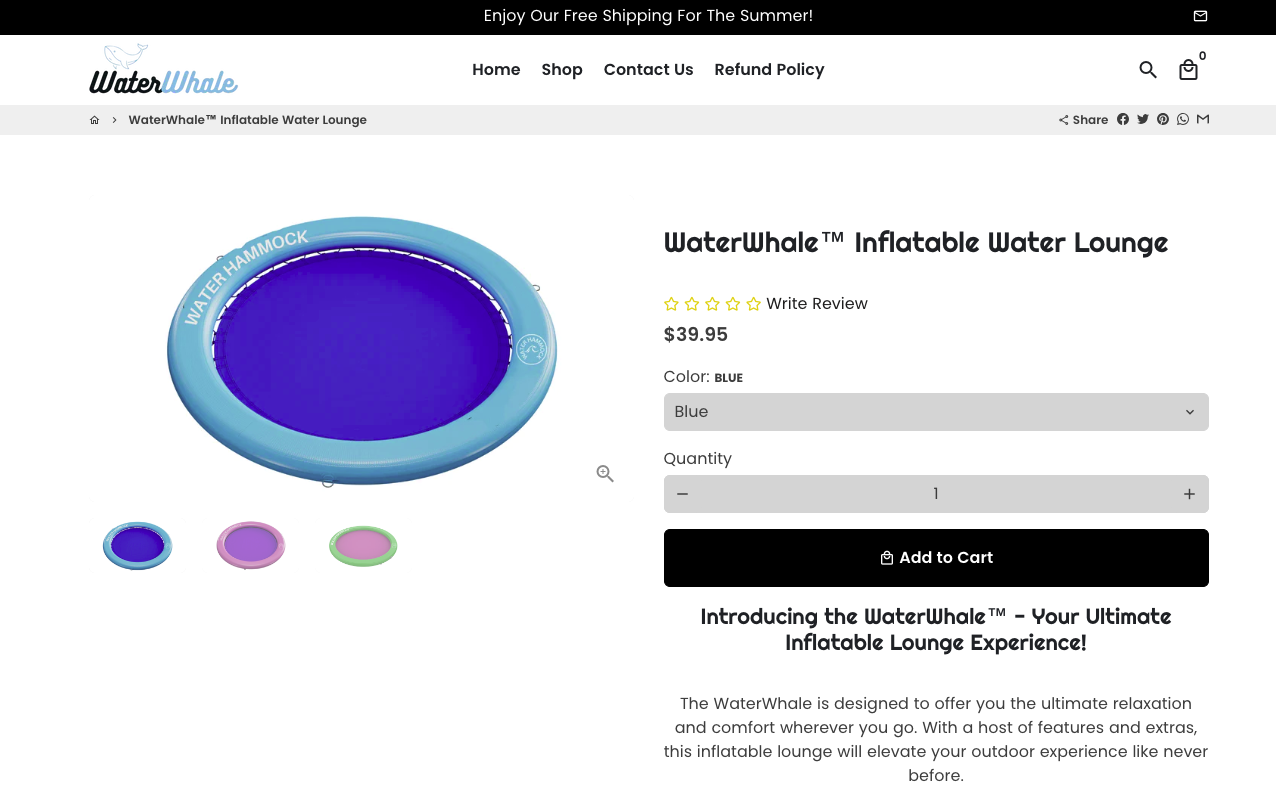The width and height of the screenshot is (1276, 797).
Task: Click the Write Review link
Action: 816,304
